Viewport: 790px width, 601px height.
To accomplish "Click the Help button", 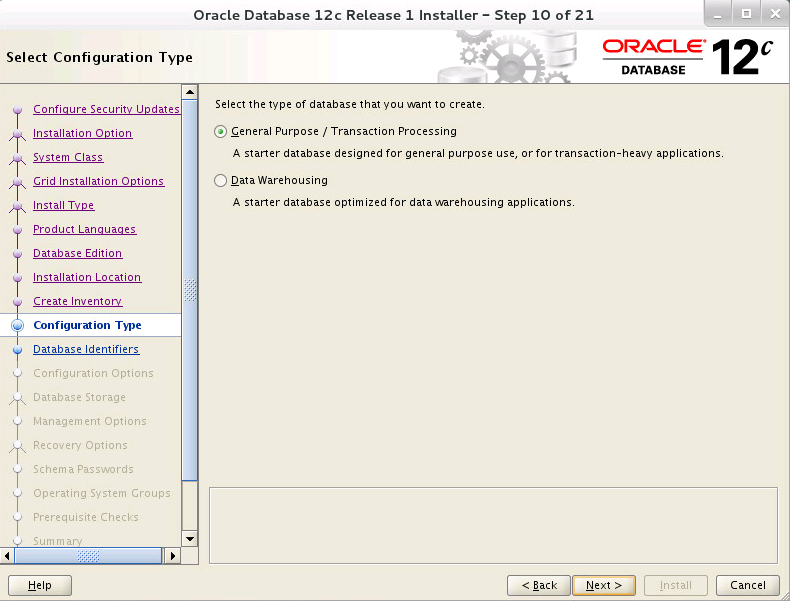I will pos(40,585).
